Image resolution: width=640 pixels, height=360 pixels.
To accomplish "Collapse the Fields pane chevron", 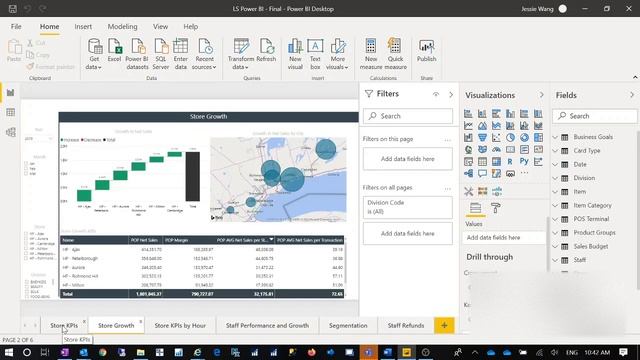I will click(632, 95).
